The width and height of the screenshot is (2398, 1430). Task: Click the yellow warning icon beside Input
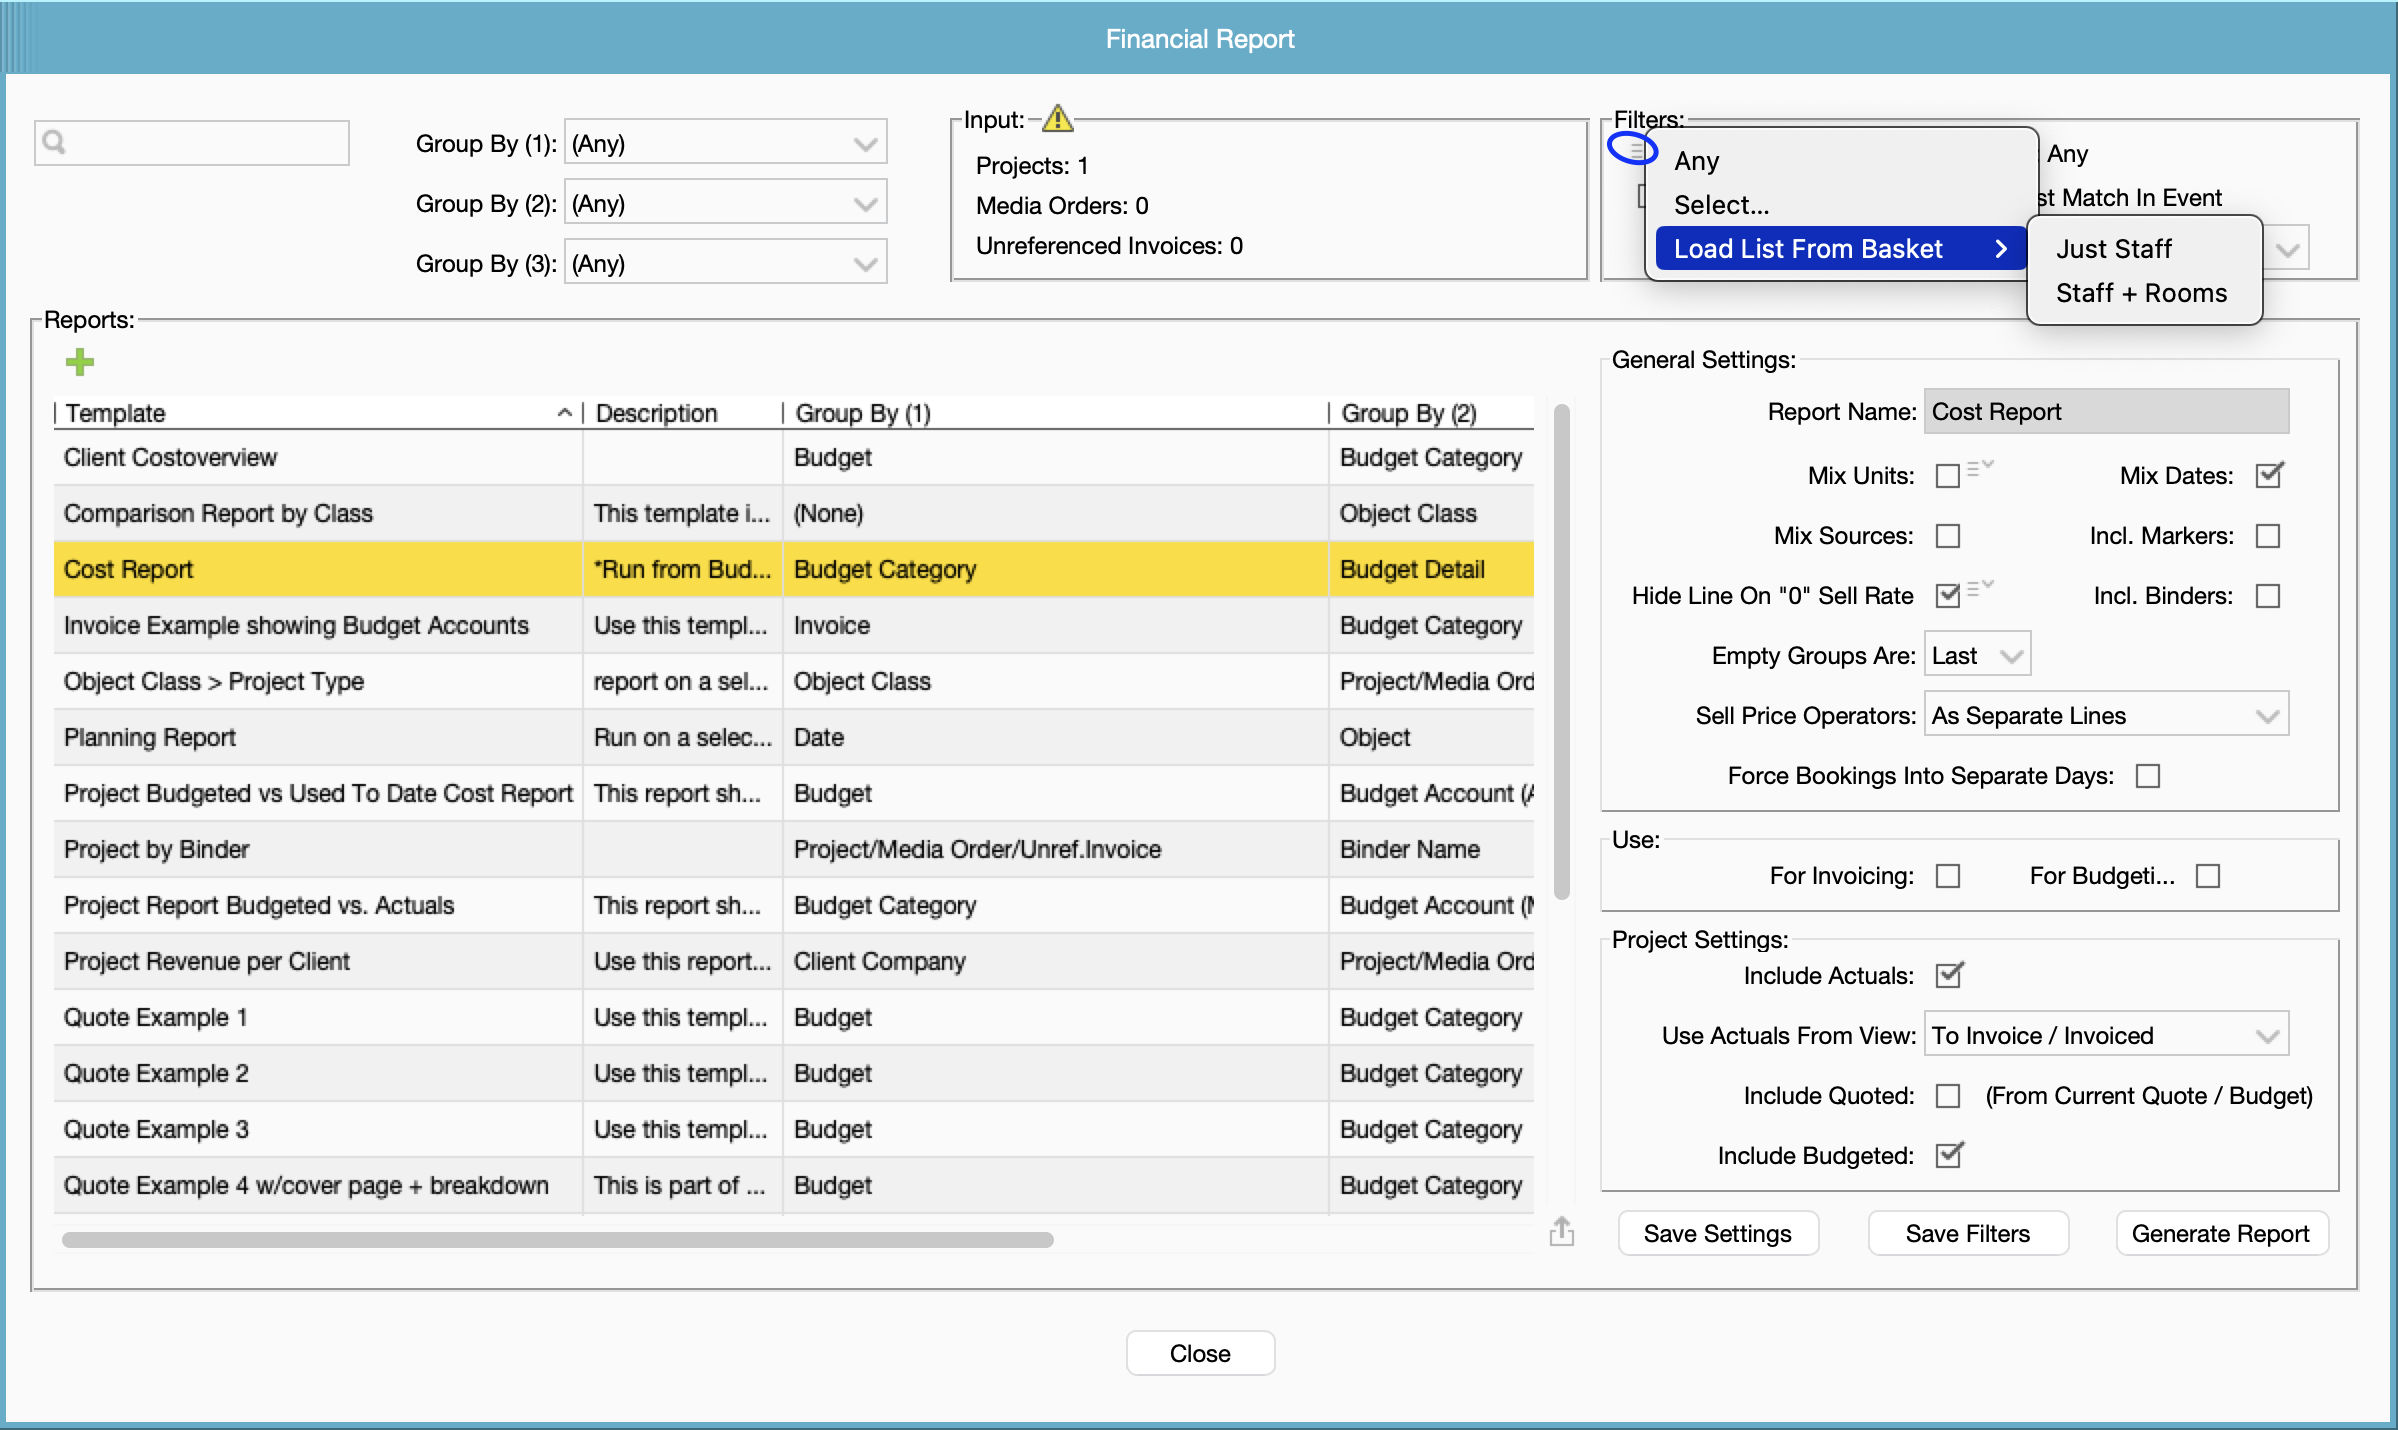tap(1057, 119)
